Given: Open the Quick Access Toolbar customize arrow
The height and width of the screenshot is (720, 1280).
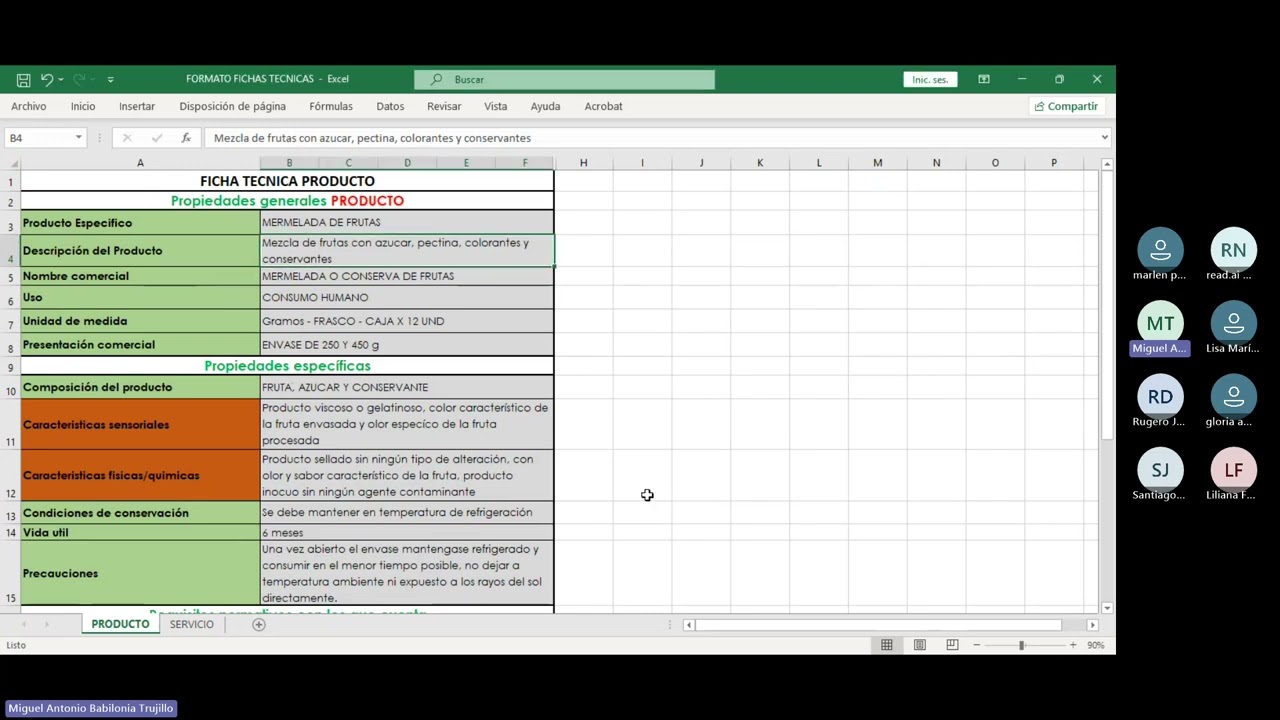Looking at the screenshot, I should [110, 79].
